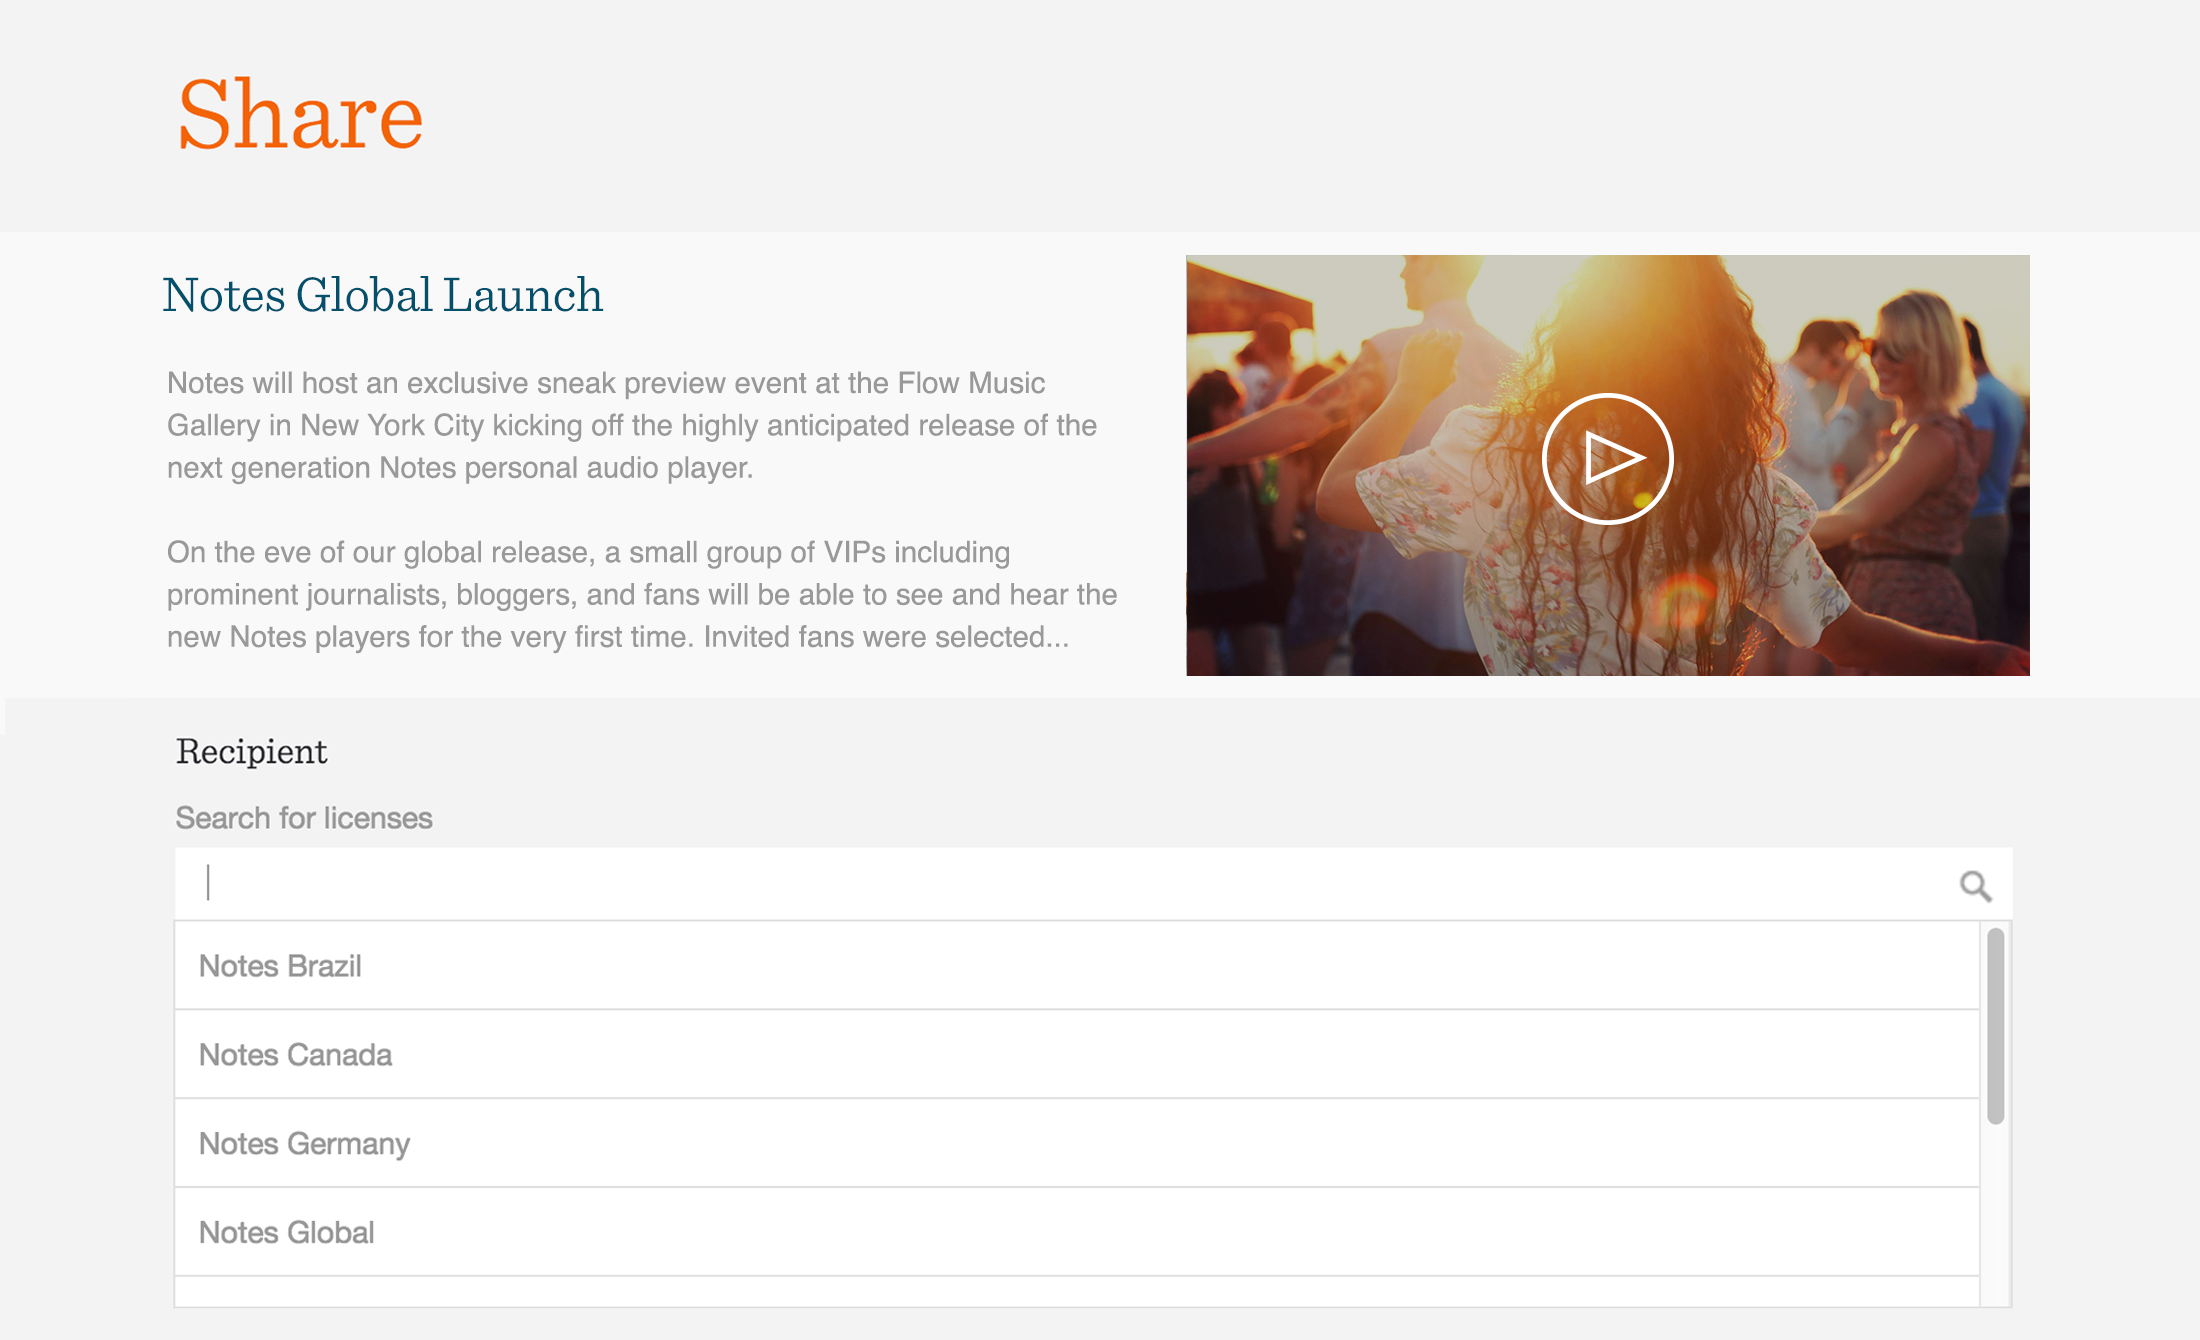Click the Recipient section heading
This screenshot has height=1340, width=2200.
click(252, 752)
